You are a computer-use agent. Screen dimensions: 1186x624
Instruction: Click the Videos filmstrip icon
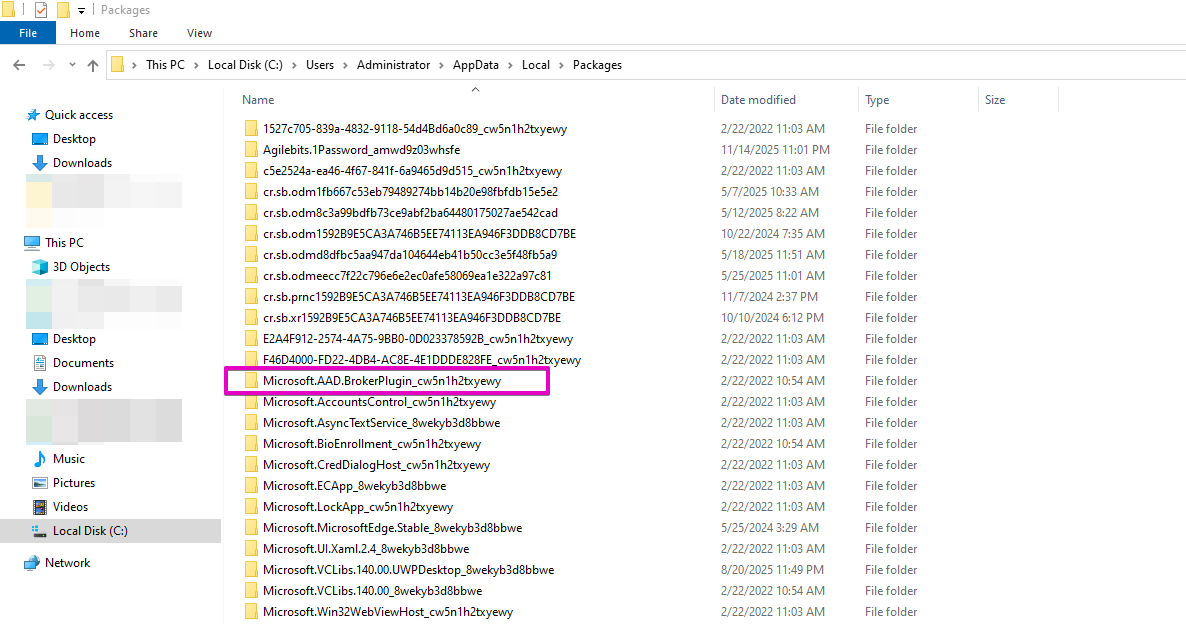click(39, 507)
